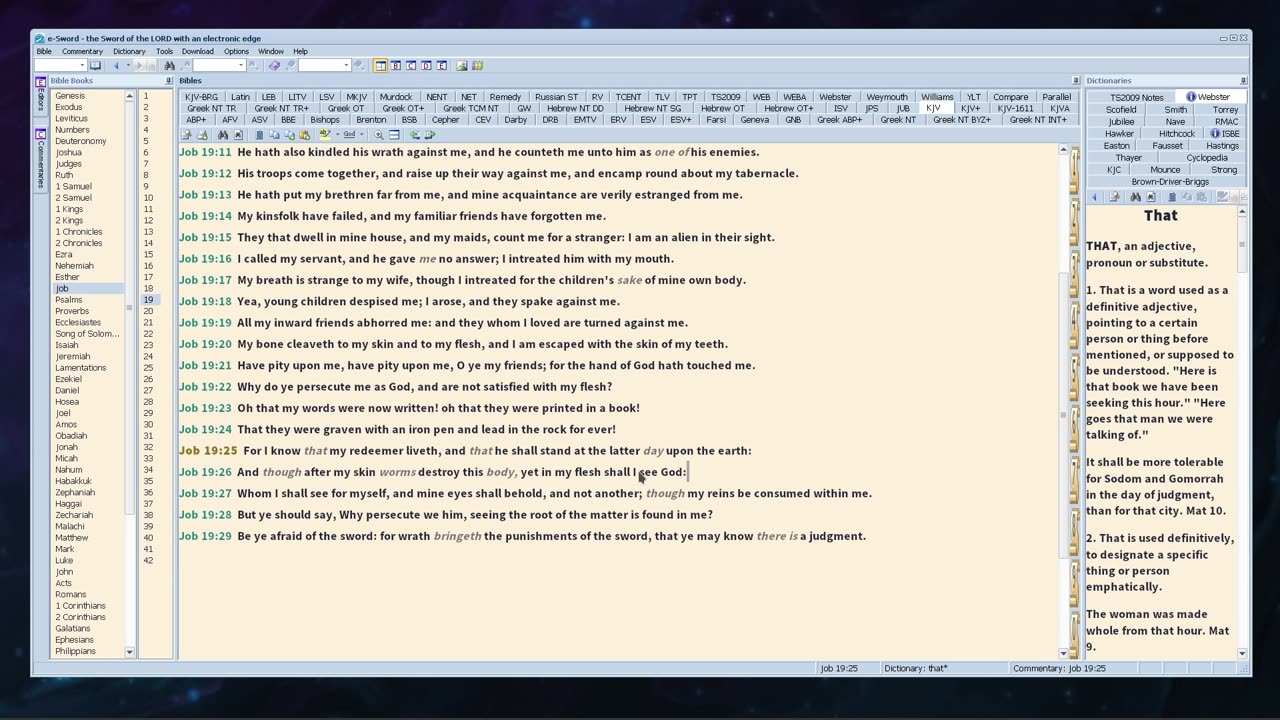The height and width of the screenshot is (720, 1280).
Task: Click the Job 19:11 verse reference
Action: point(205,152)
